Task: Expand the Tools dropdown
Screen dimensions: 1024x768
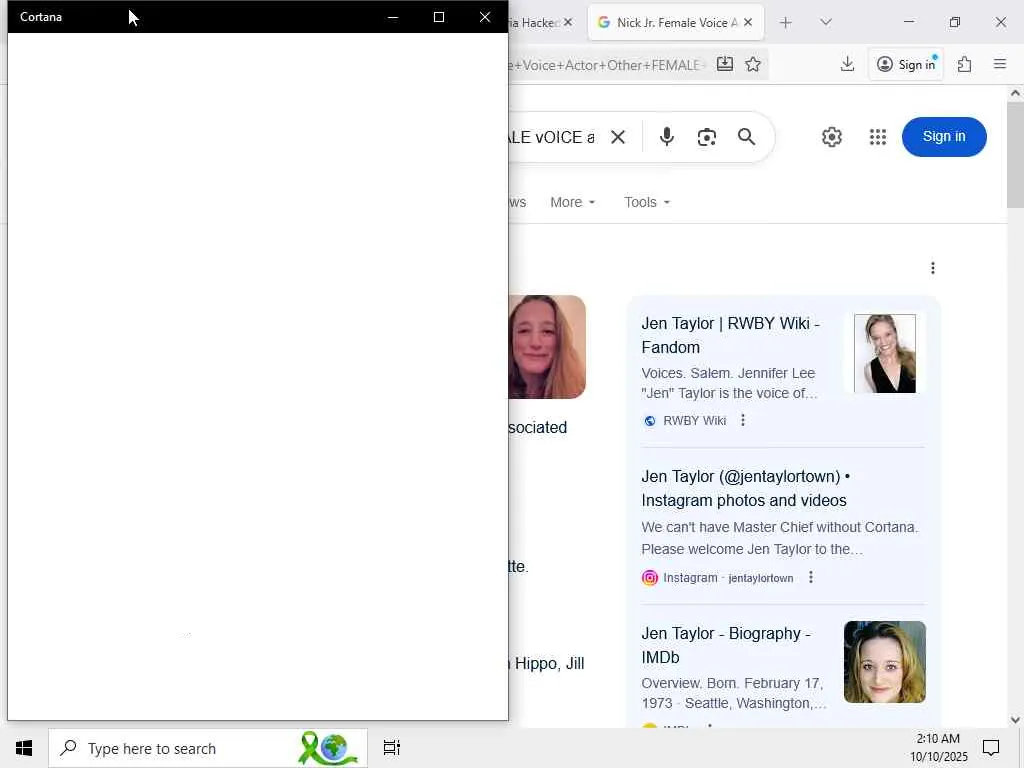Action: [x=647, y=202]
